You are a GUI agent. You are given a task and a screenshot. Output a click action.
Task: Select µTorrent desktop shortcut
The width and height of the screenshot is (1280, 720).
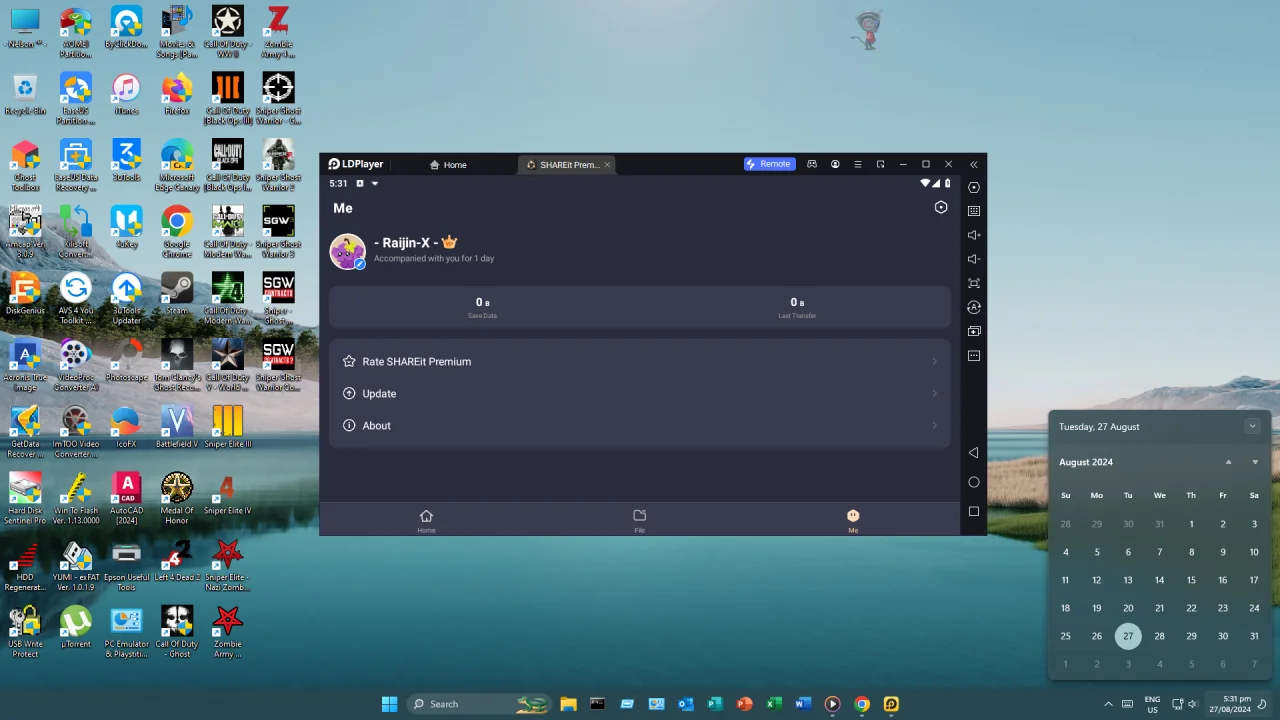tap(76, 628)
